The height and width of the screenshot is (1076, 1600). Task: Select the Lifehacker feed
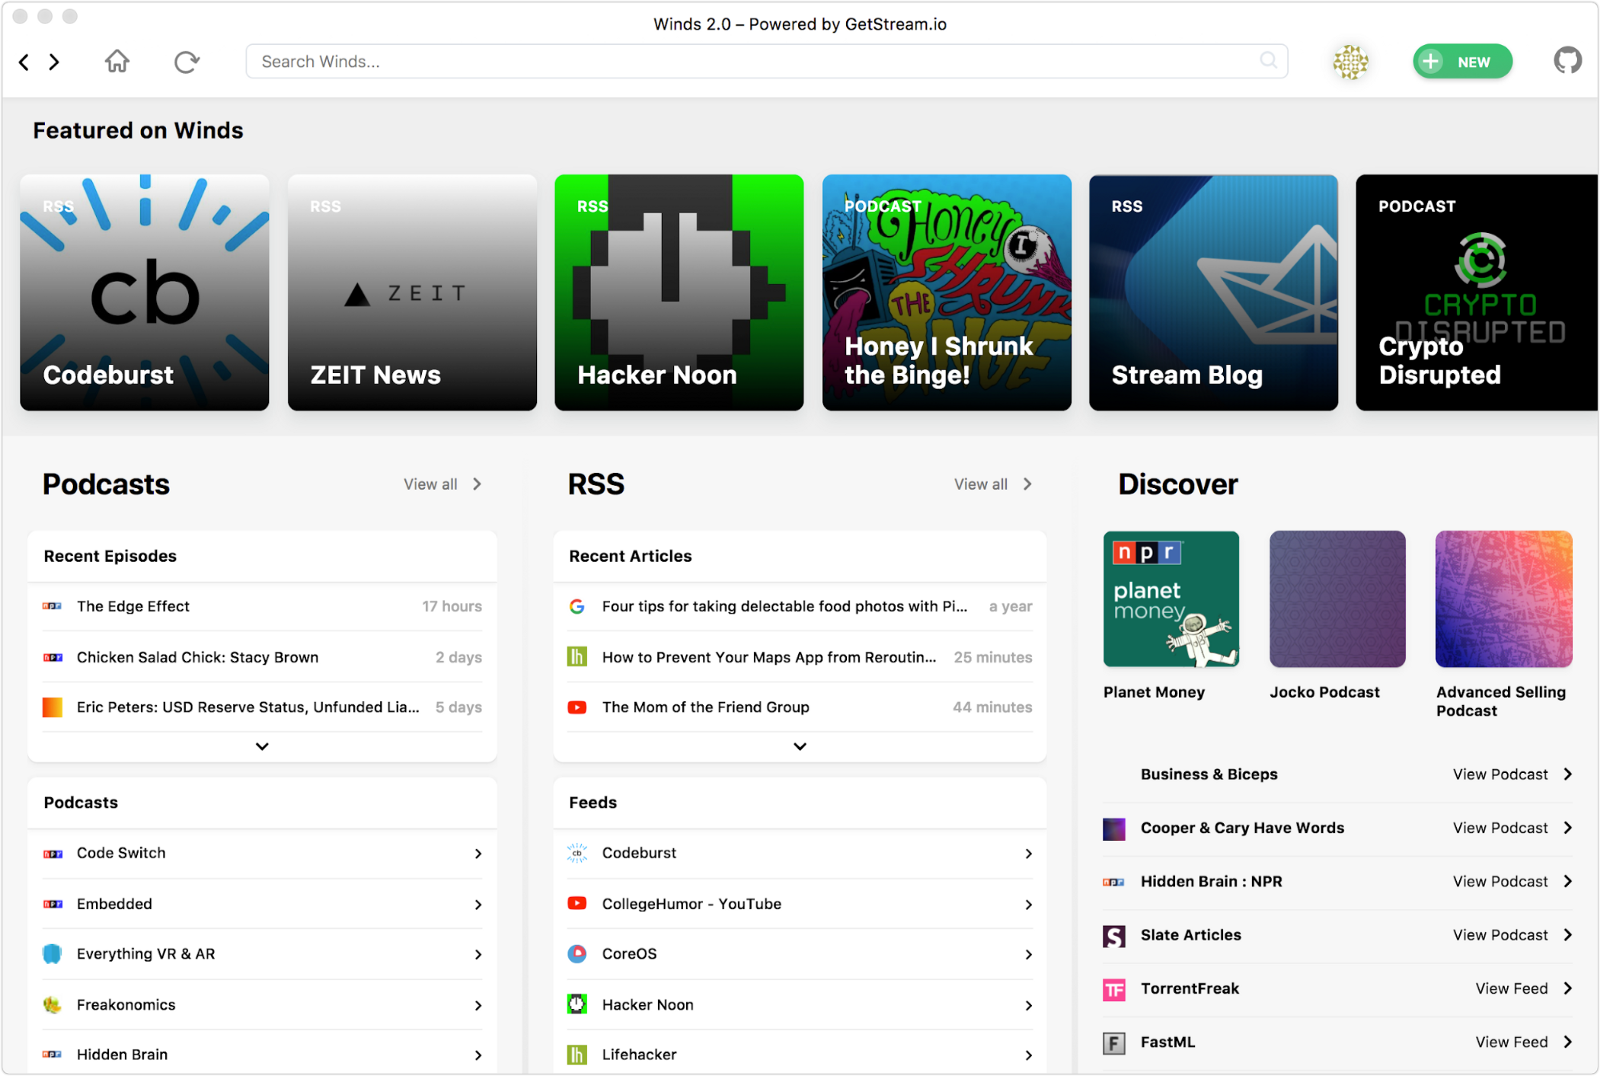[x=639, y=1054]
